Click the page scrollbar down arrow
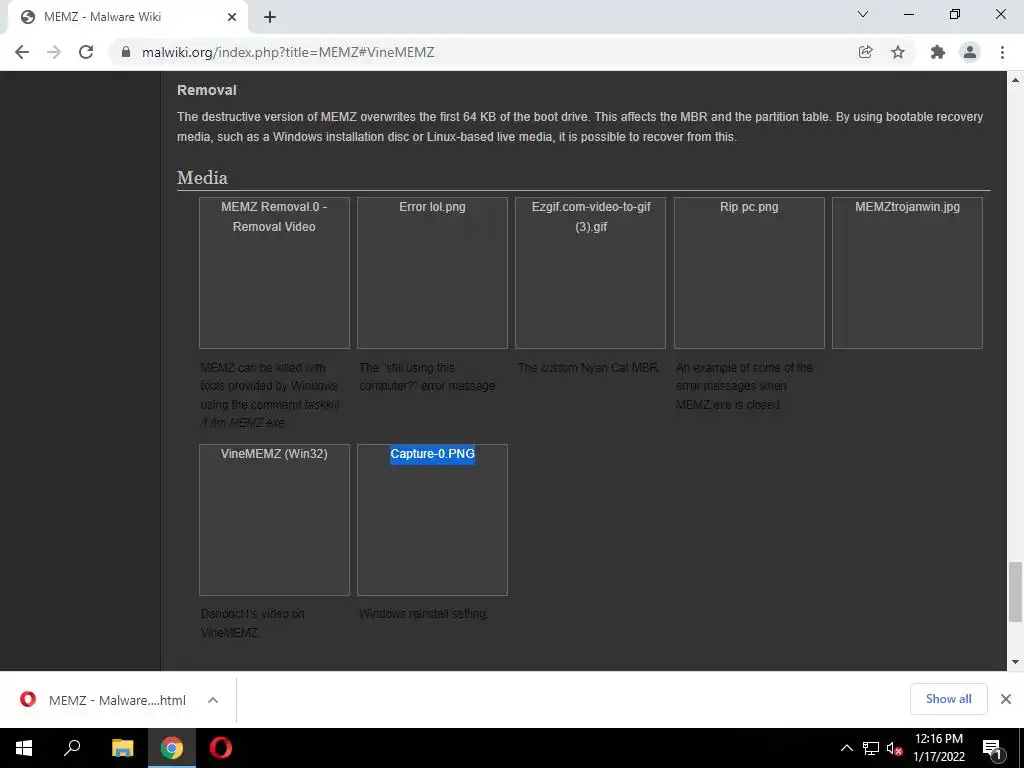This screenshot has width=1024, height=768. 1016,662
